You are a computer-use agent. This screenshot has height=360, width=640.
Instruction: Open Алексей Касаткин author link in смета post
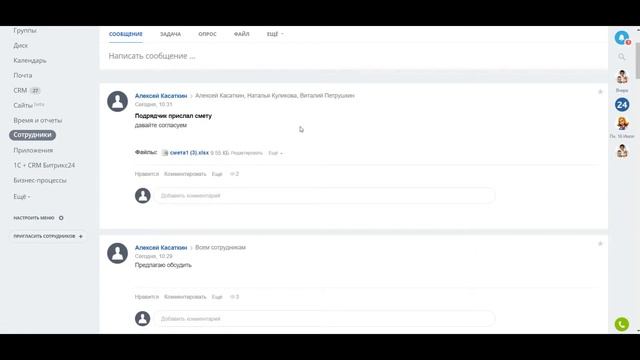click(x=161, y=96)
